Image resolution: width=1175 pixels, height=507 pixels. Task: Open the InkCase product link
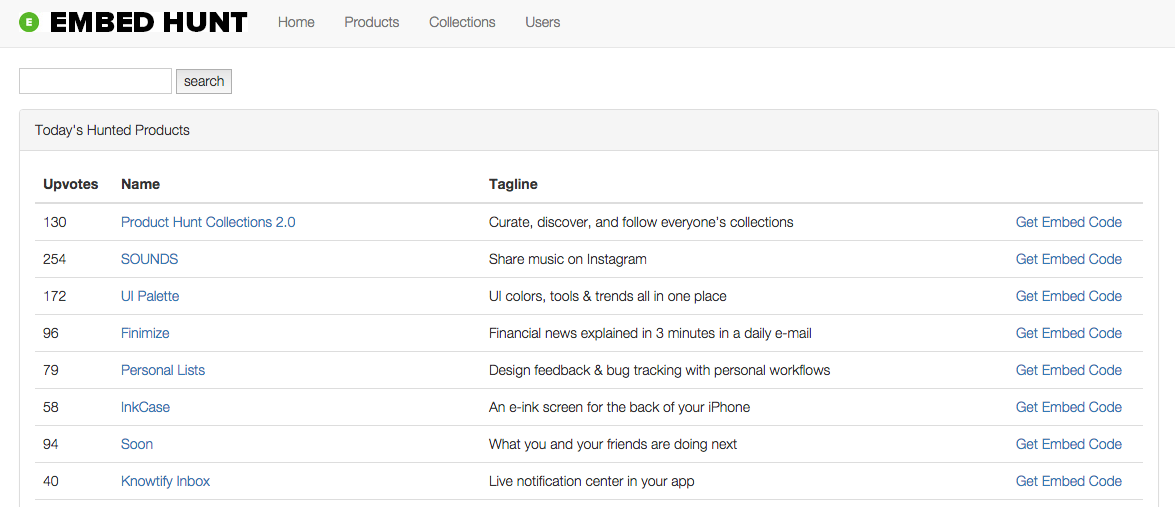[x=145, y=407]
